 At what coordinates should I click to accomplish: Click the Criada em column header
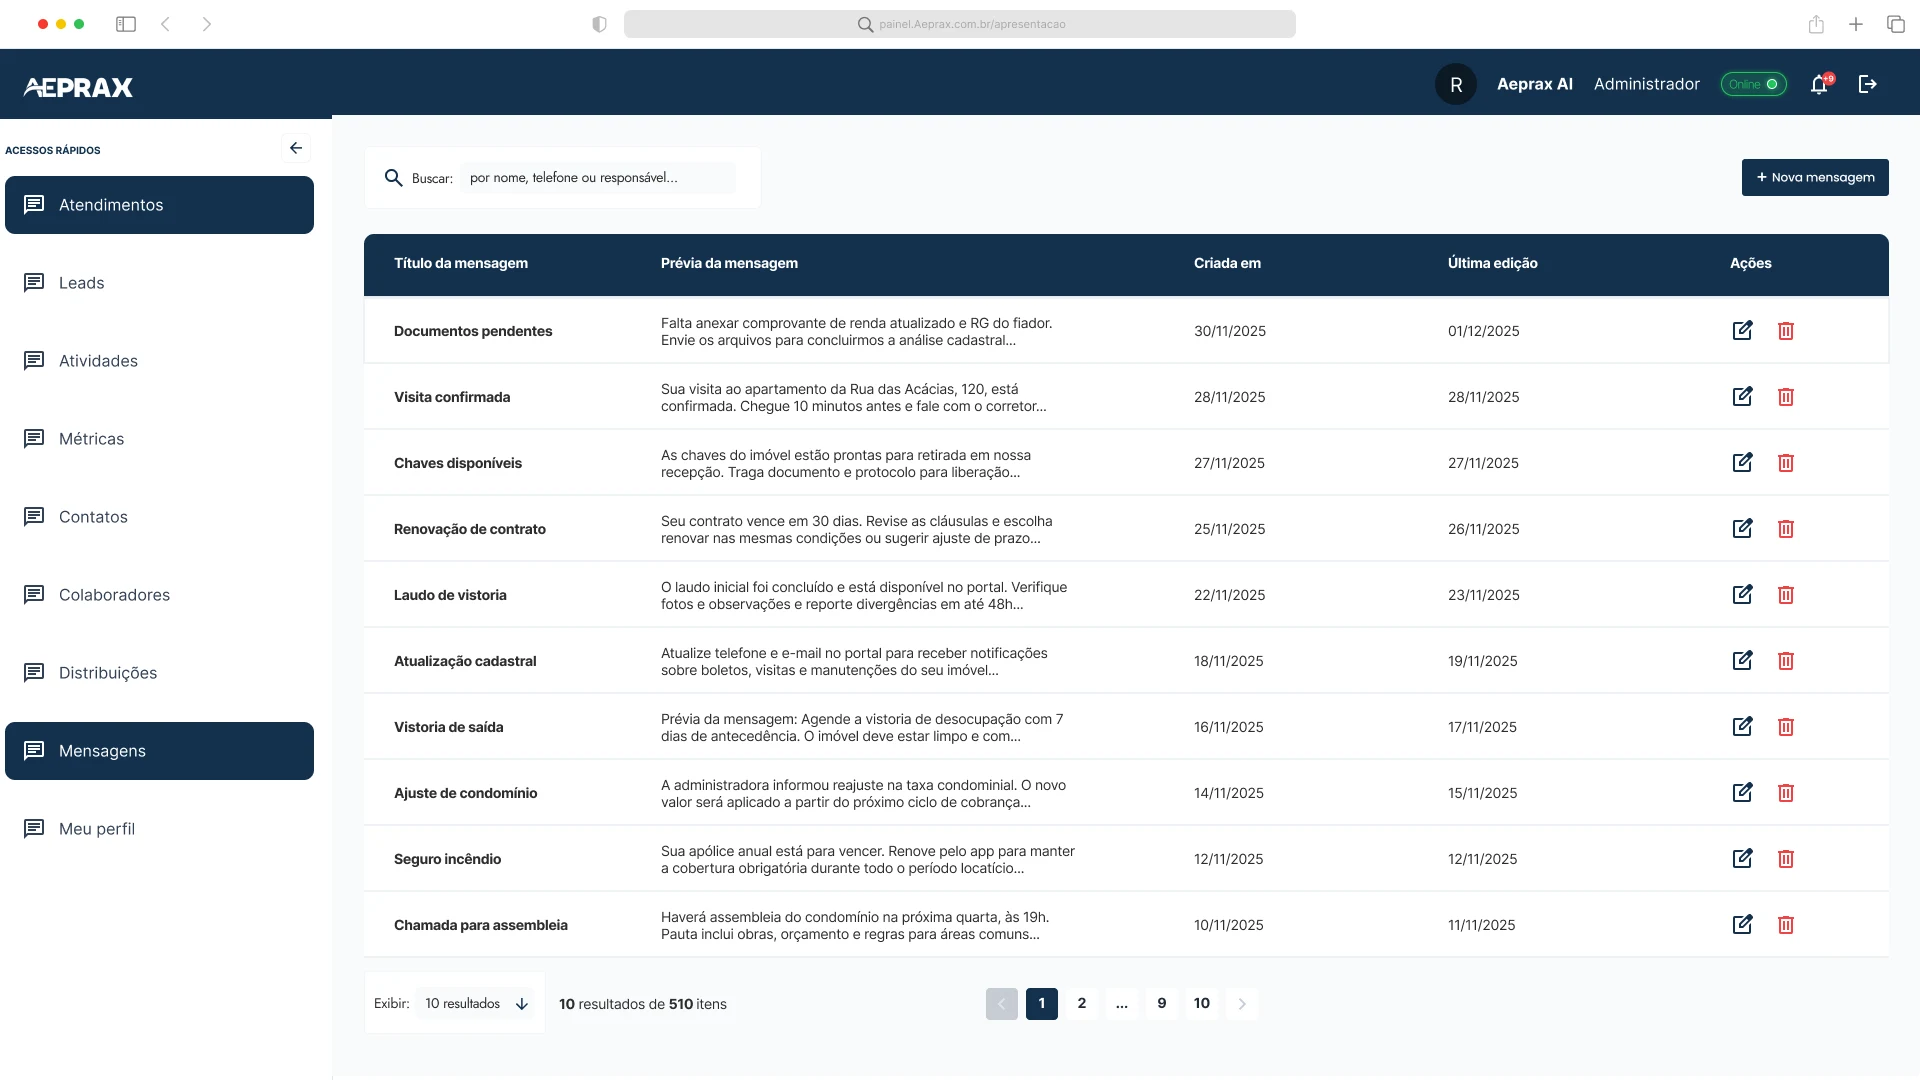pos(1227,263)
